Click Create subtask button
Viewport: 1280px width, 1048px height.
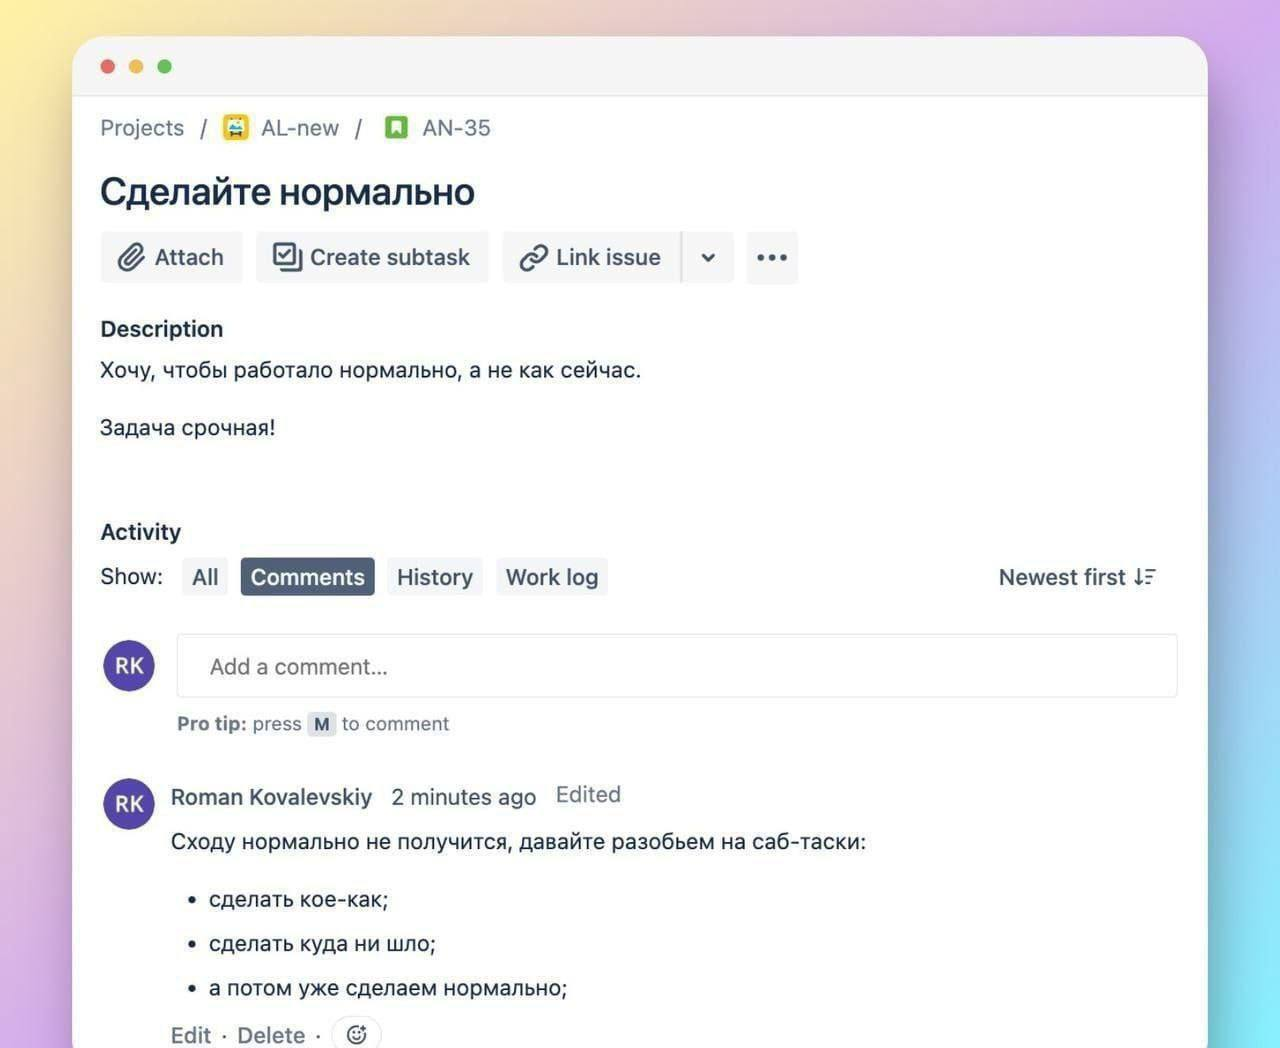(372, 257)
